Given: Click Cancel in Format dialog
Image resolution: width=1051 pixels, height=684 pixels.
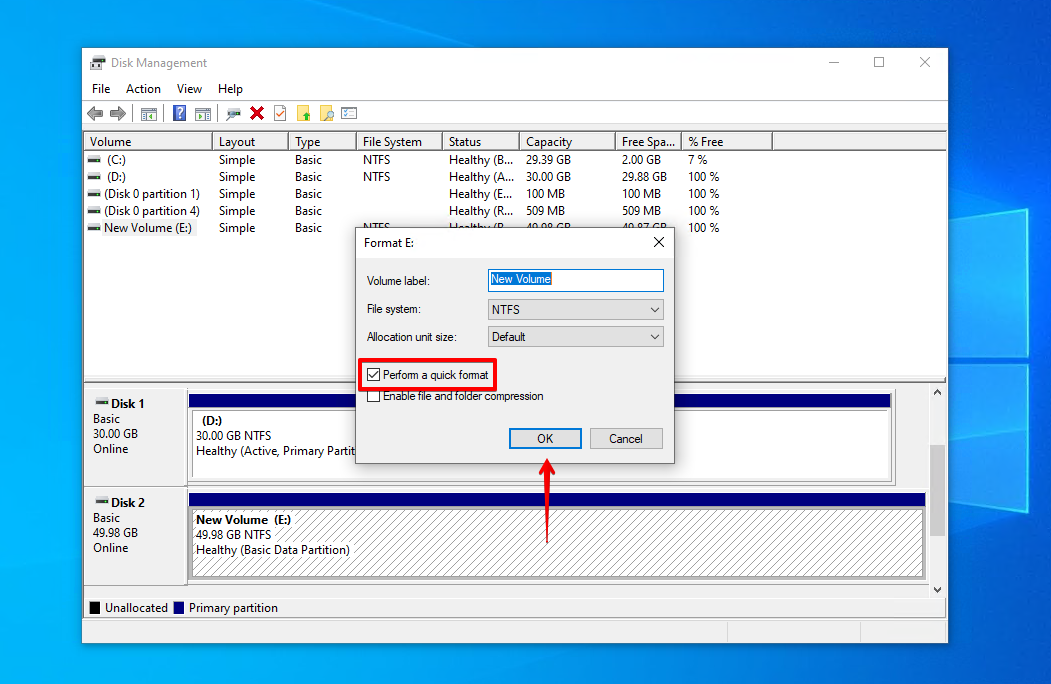Looking at the screenshot, I should [x=625, y=438].
